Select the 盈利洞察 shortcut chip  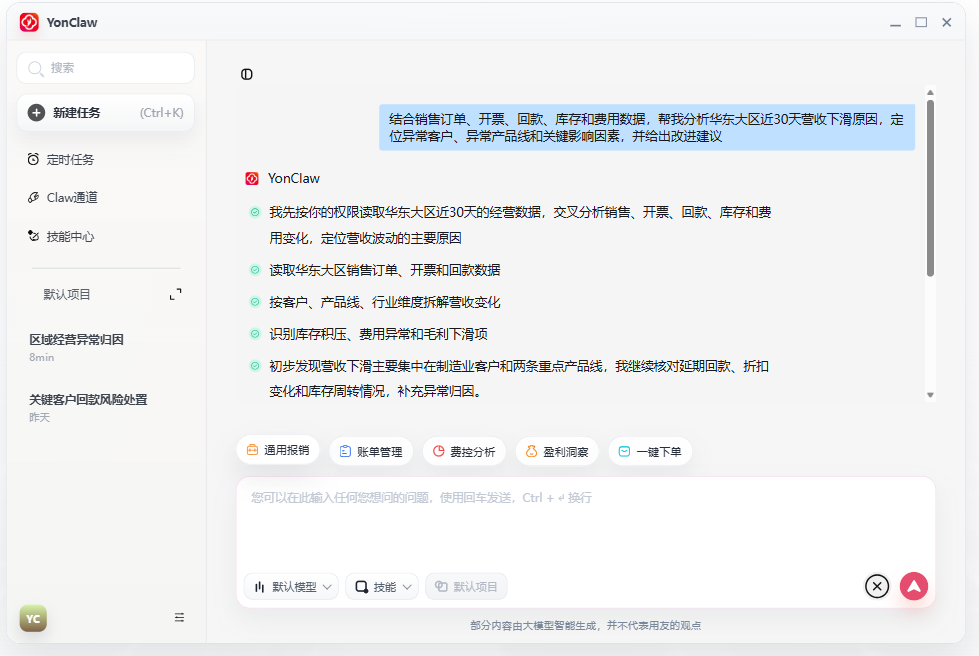(x=557, y=451)
